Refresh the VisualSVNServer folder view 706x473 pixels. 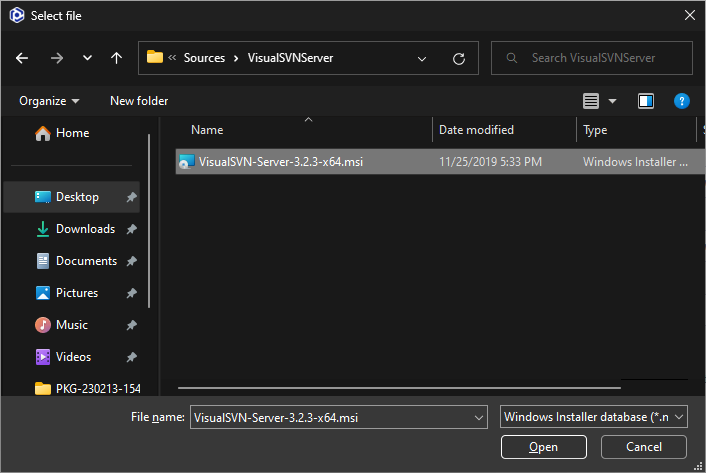point(459,59)
